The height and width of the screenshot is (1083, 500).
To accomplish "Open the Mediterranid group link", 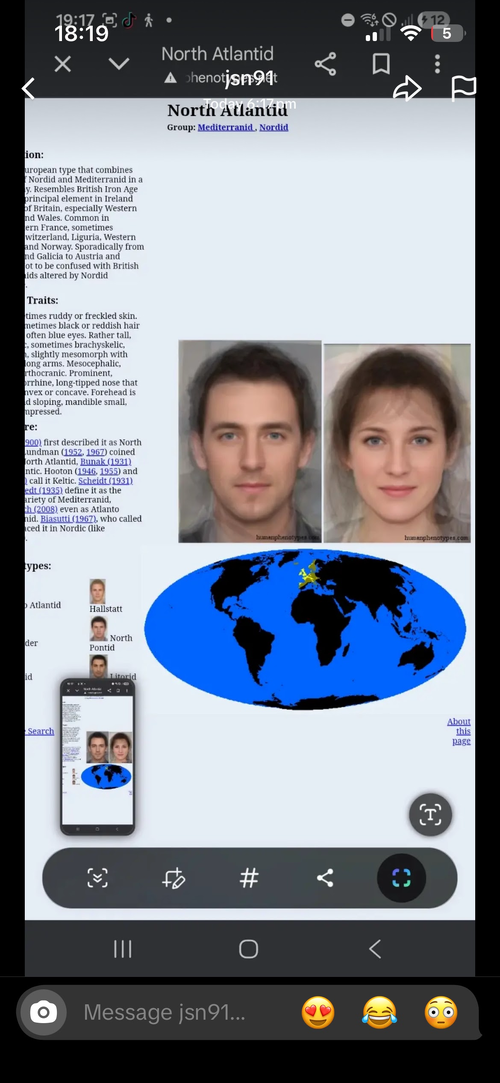I will coord(225,127).
